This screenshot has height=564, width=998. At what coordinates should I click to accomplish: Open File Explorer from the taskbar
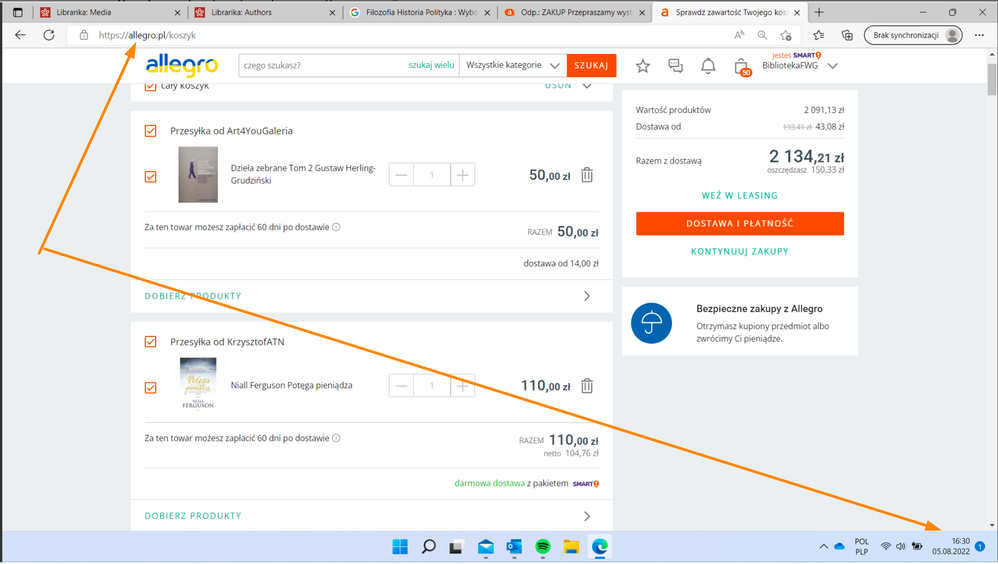(x=571, y=547)
